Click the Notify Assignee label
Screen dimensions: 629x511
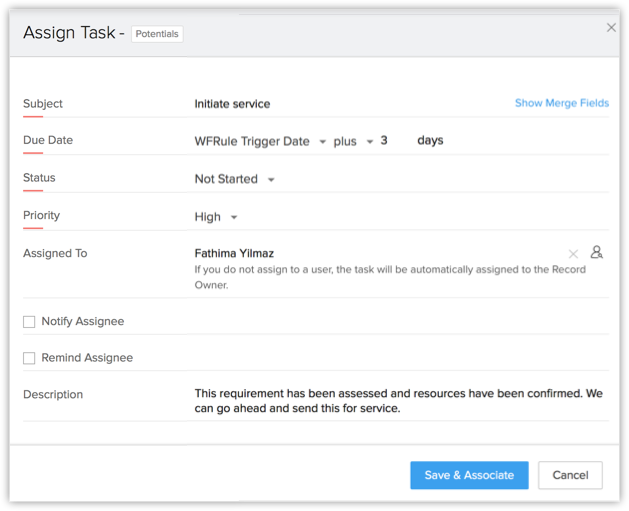(x=82, y=322)
